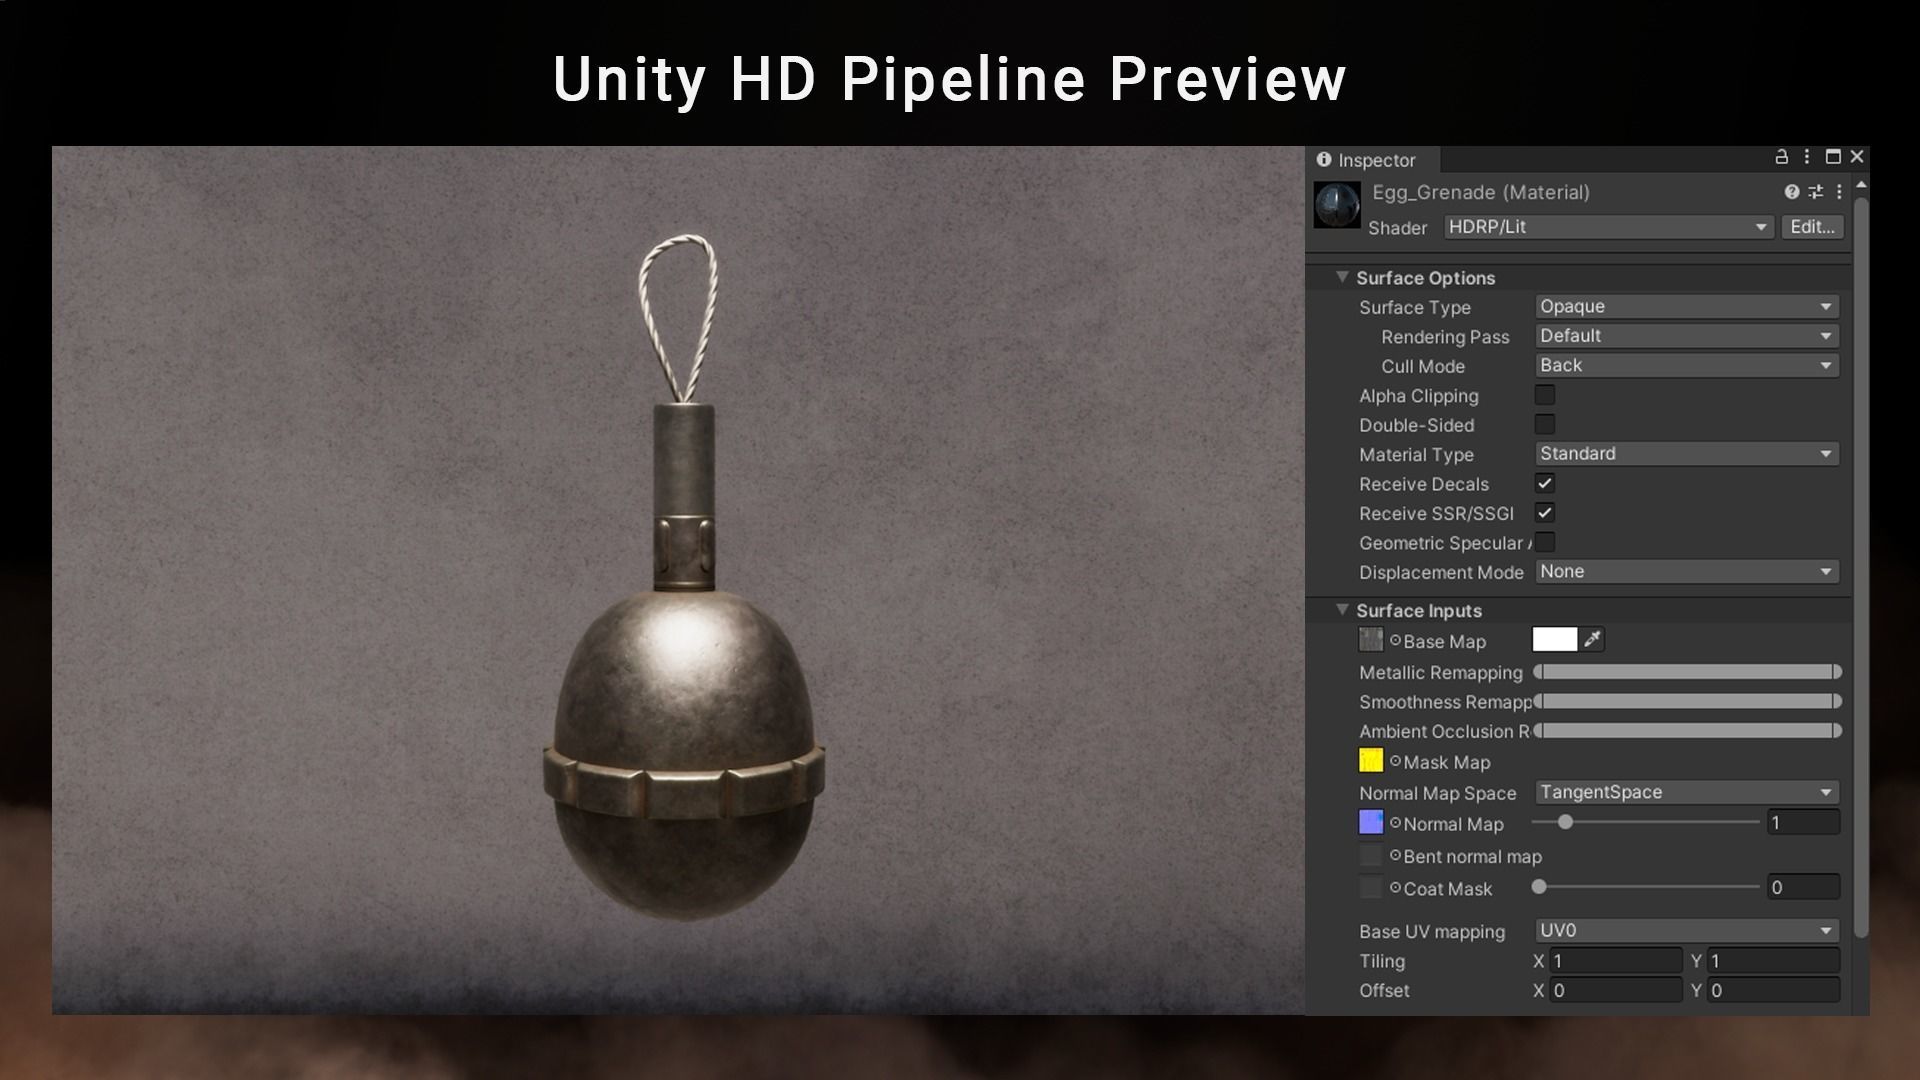This screenshot has height=1080, width=1920.
Task: Click the Base Map texture thumbnail
Action: tap(1371, 639)
